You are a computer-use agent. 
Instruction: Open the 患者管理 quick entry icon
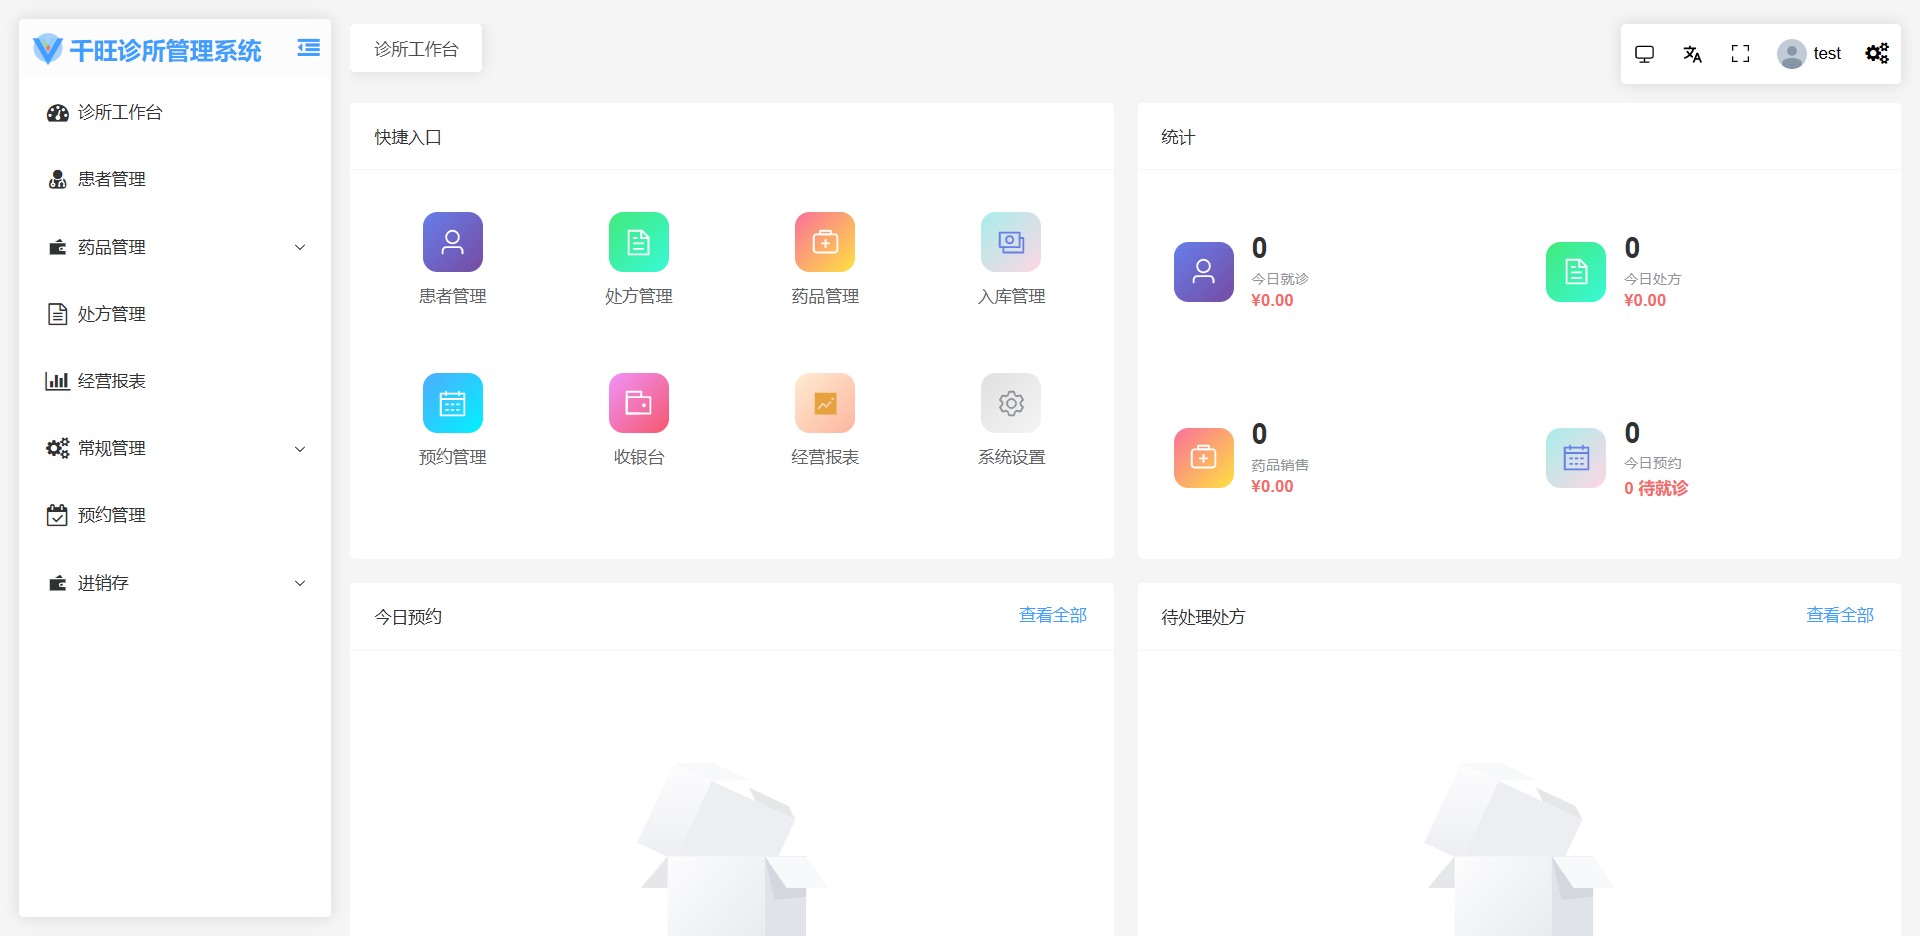[x=452, y=242]
